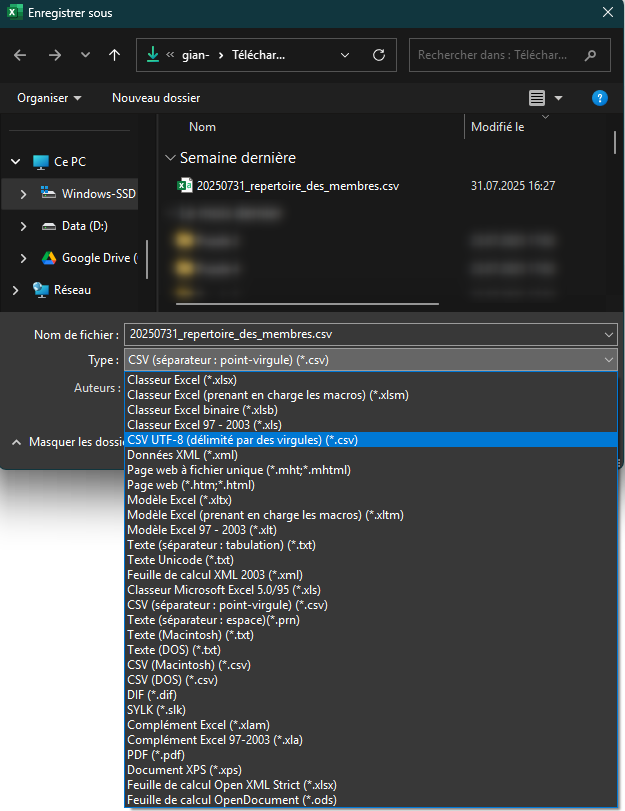Change view layout icon
625x811 pixels.
click(x=537, y=98)
